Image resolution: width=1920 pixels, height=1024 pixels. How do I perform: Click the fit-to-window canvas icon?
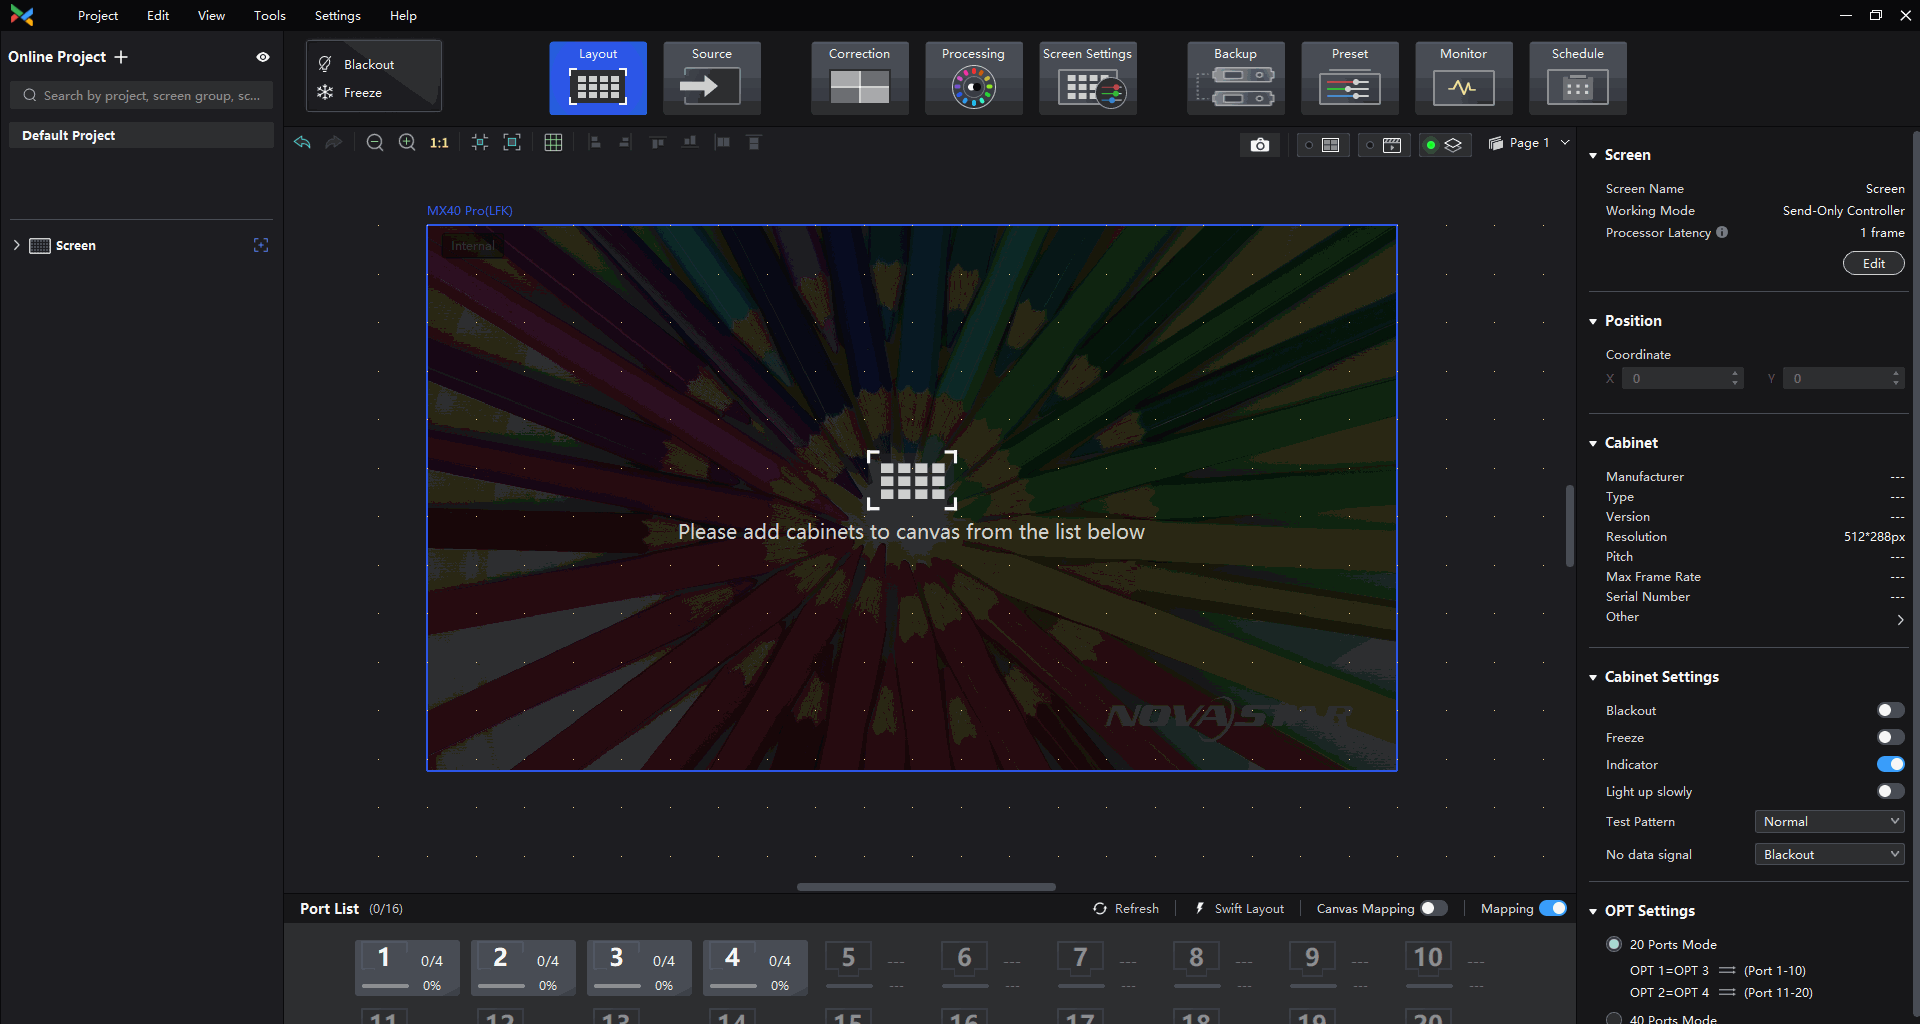pos(512,143)
